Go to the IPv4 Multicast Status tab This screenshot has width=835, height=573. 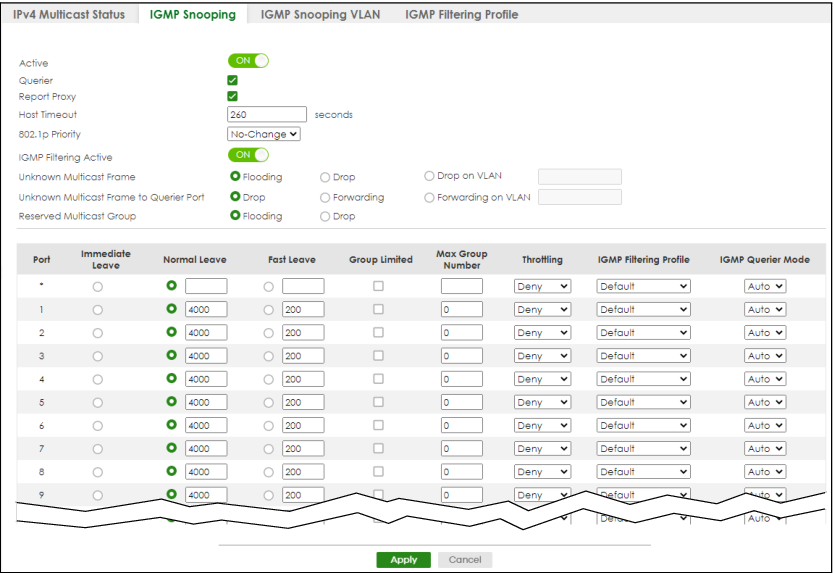(x=69, y=15)
